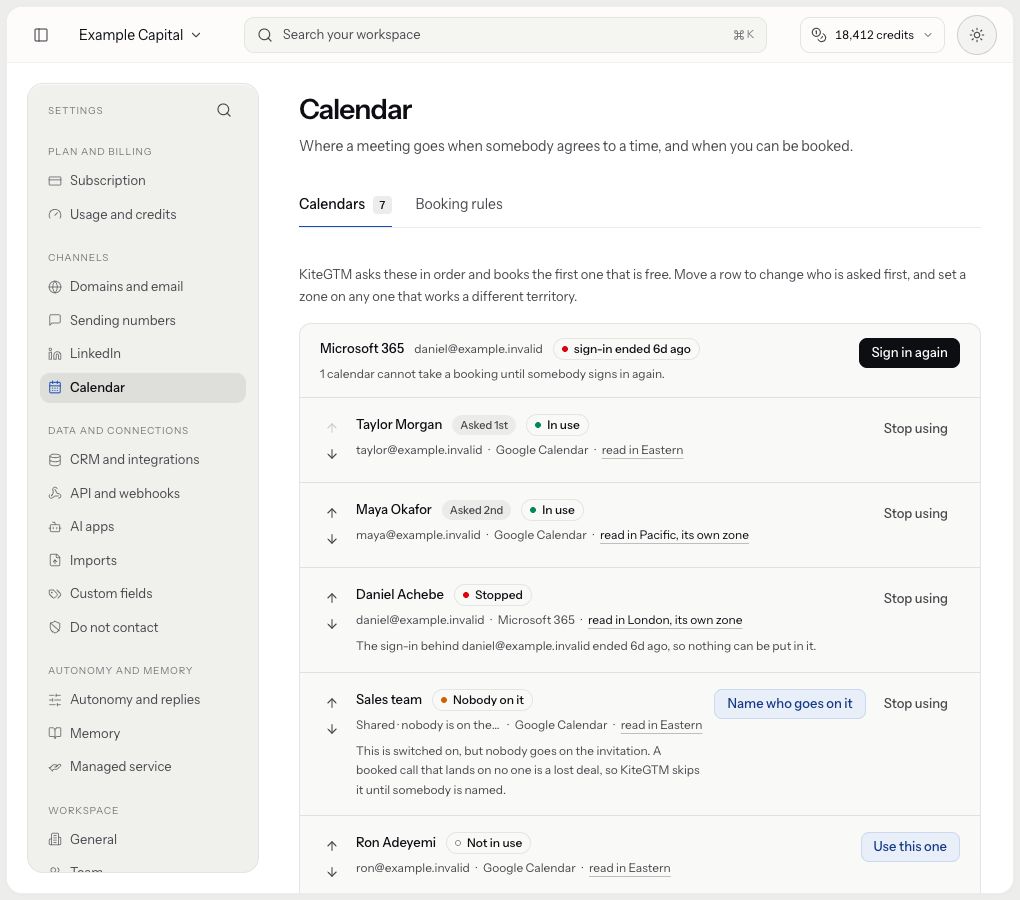Click the Not in use status badge
Screen dimensions: 1020x900
point(488,843)
